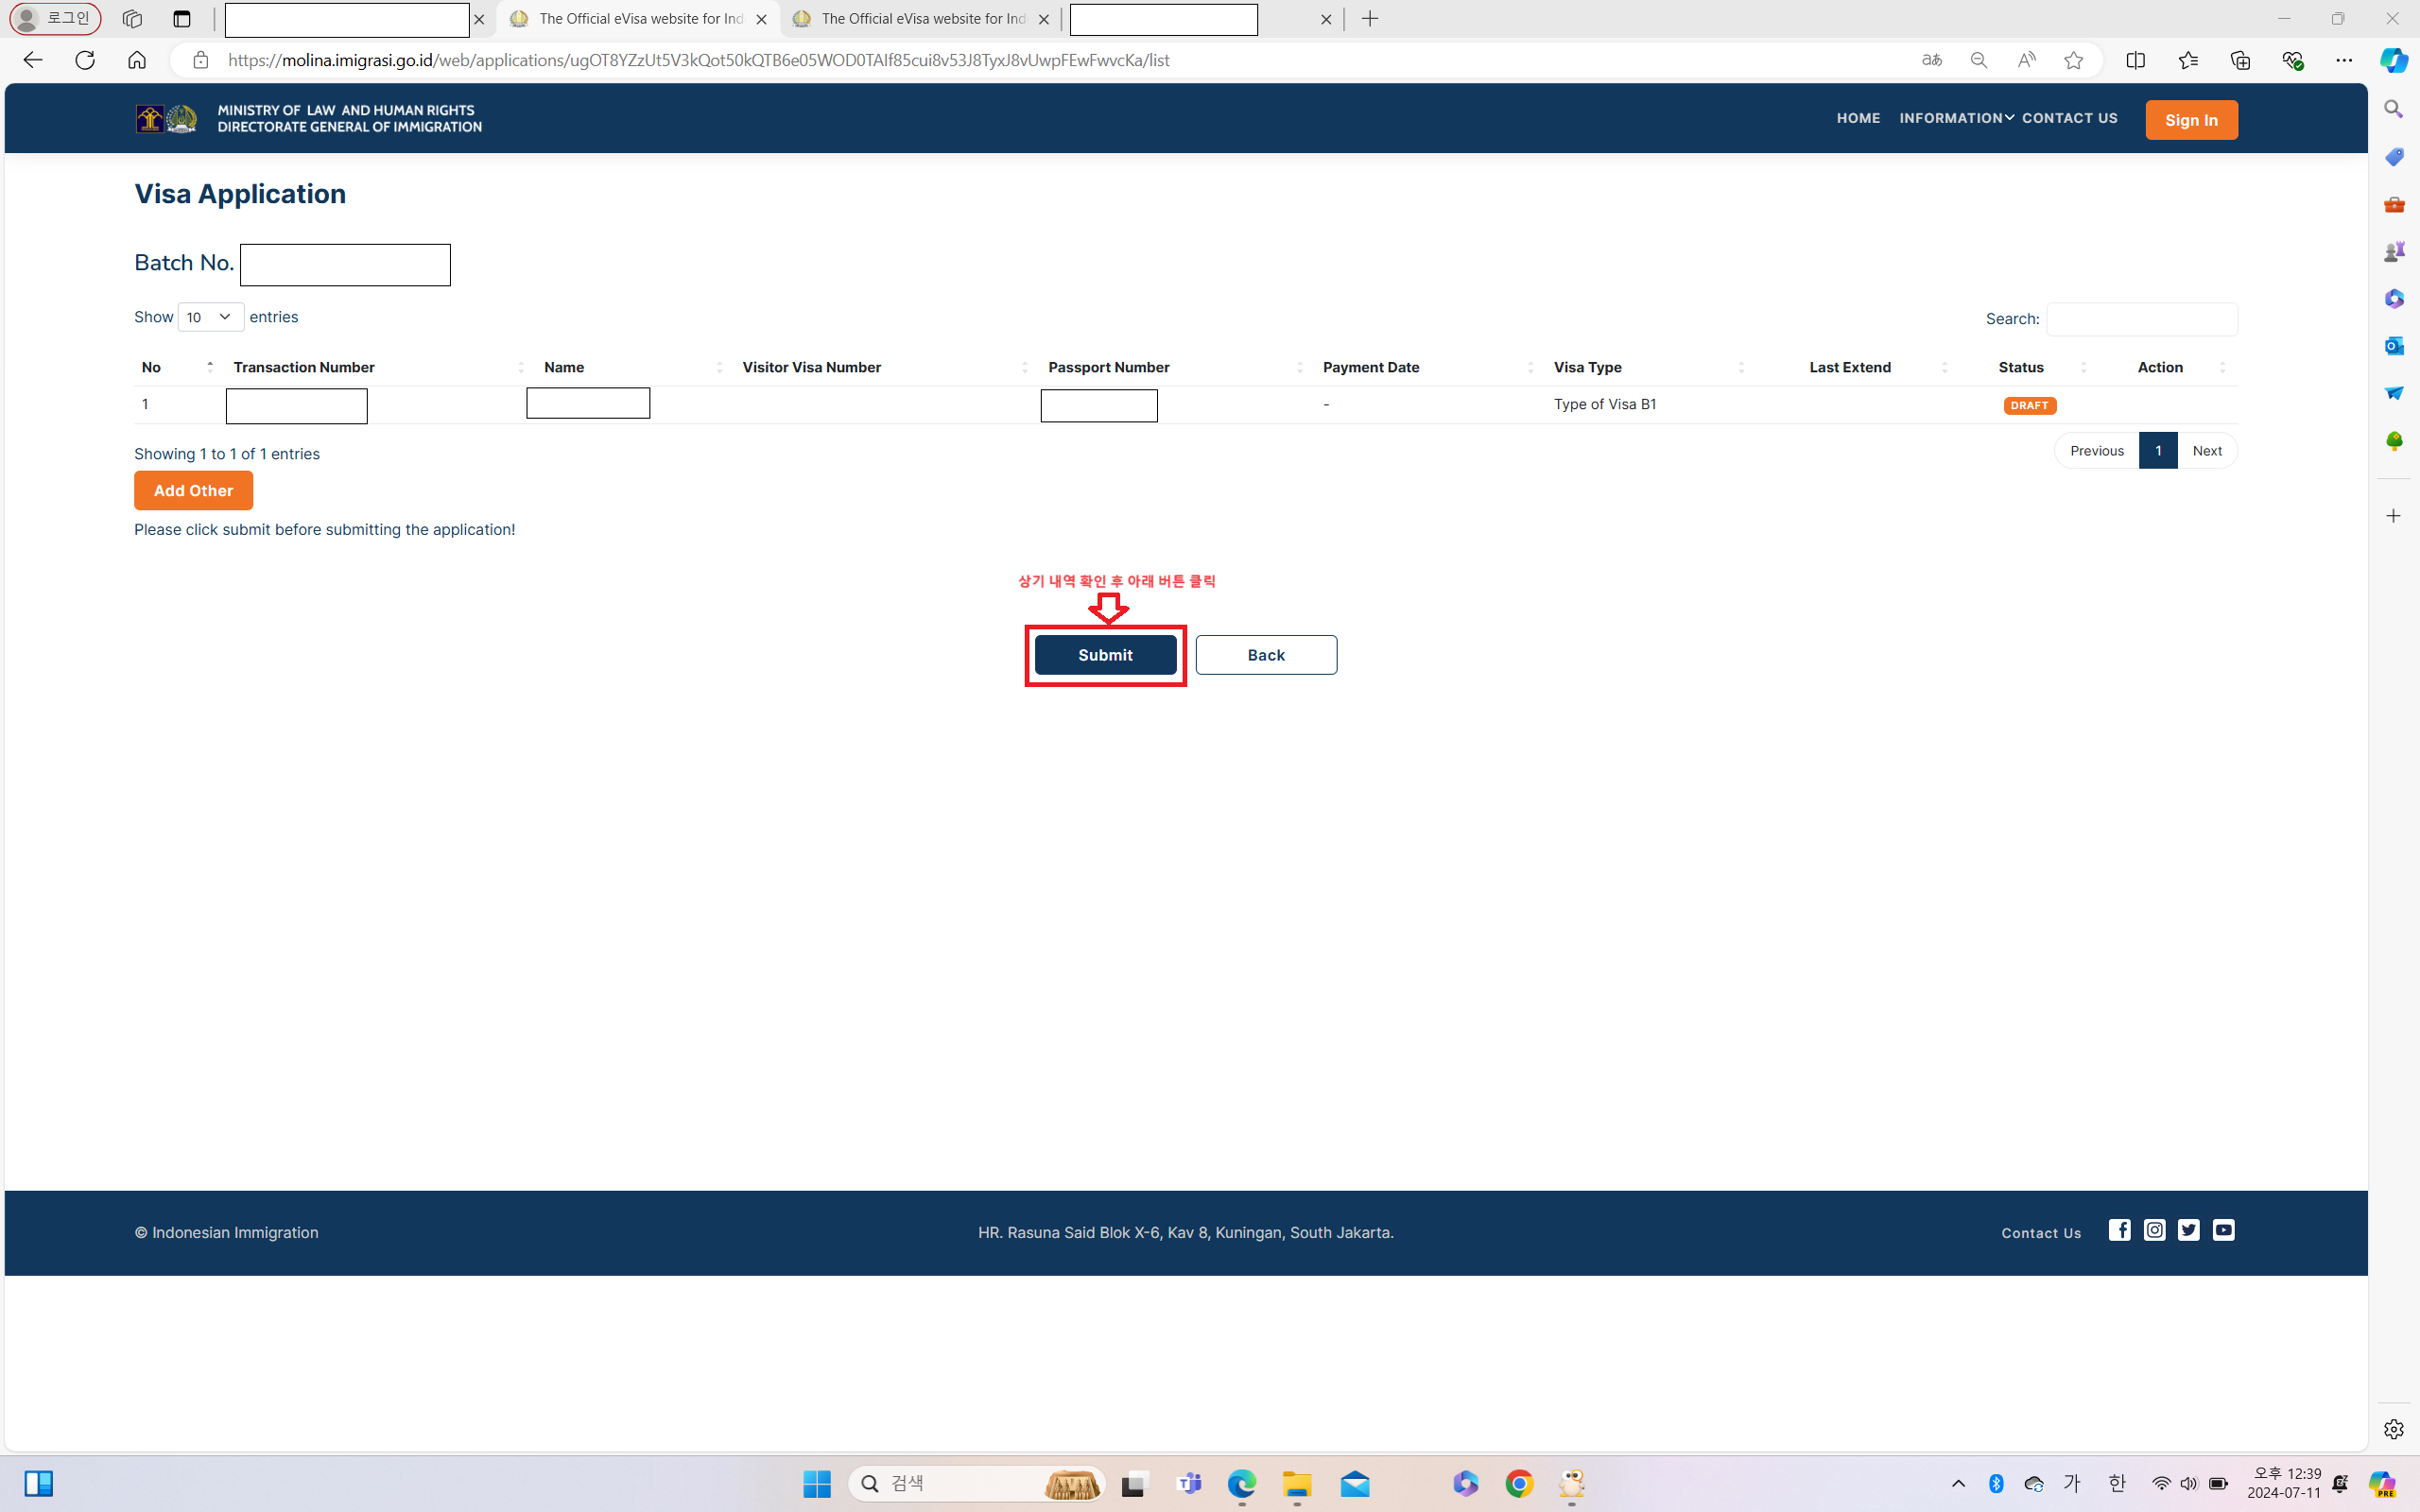Go back with the browser back arrow
Image resolution: width=2420 pixels, height=1512 pixels.
click(x=33, y=60)
